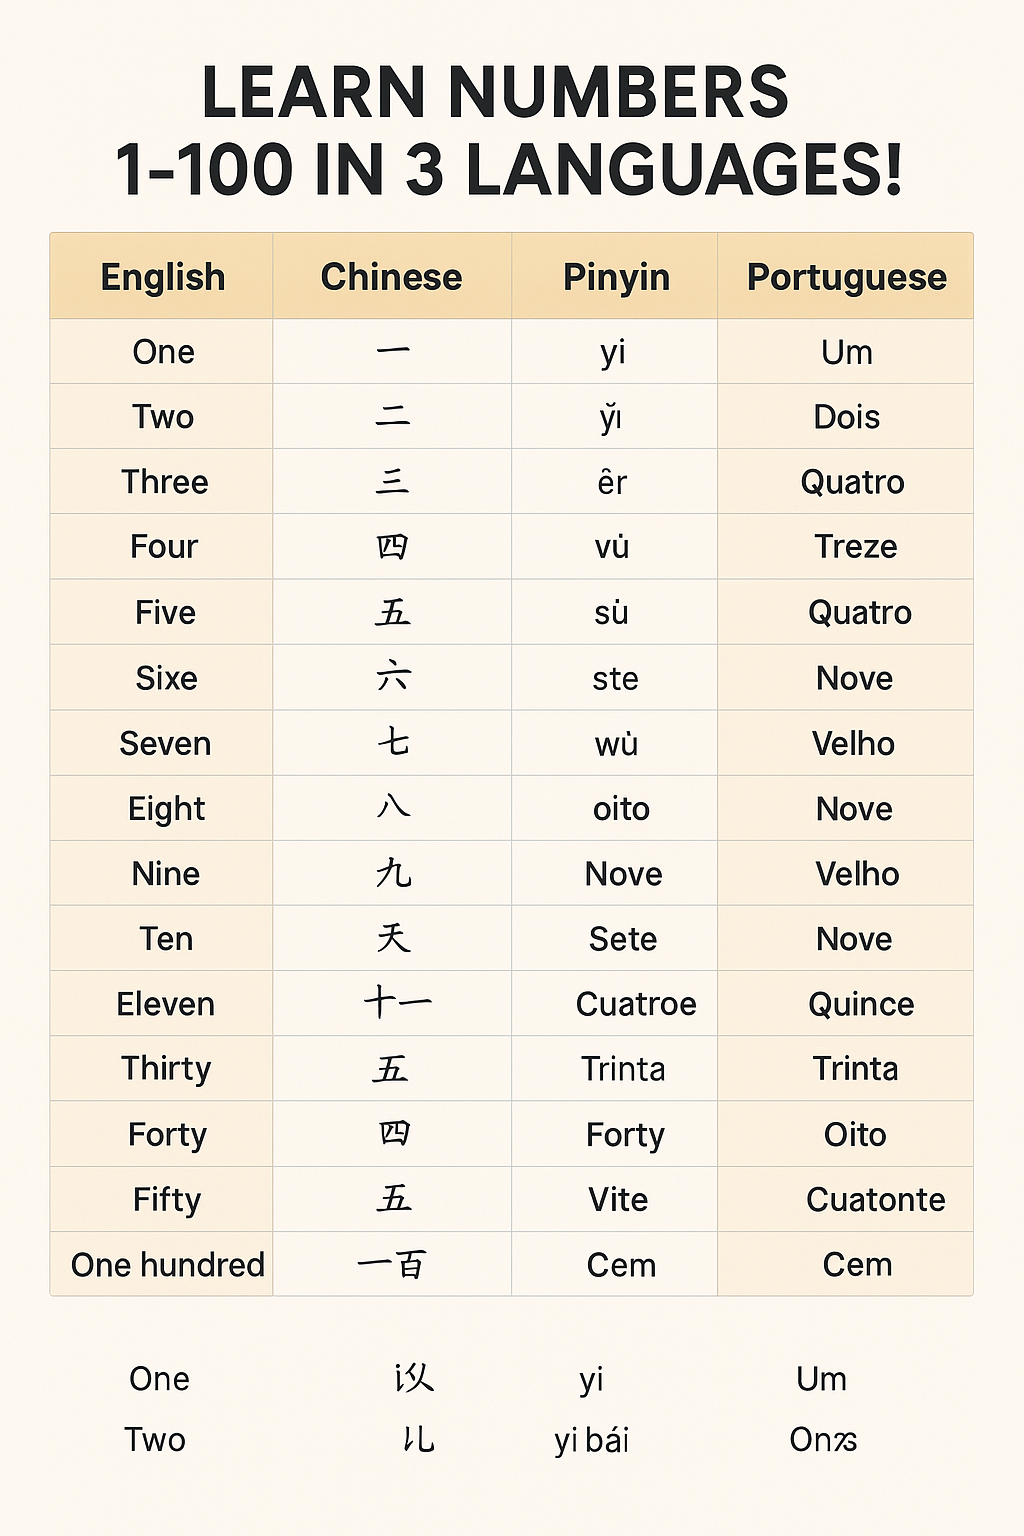Select the Portuguese column header

click(x=846, y=278)
